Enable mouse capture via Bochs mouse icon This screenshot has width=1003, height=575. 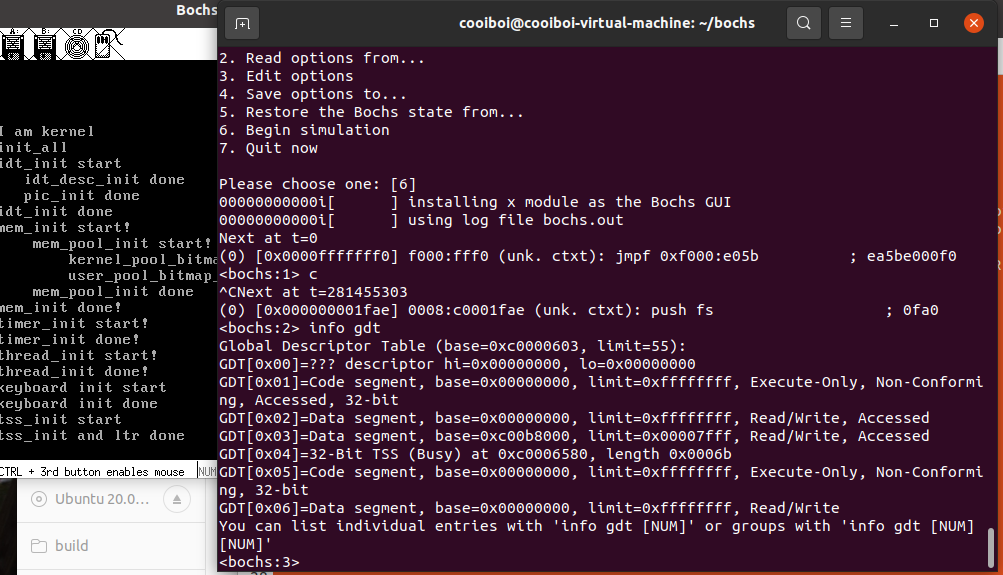(109, 44)
